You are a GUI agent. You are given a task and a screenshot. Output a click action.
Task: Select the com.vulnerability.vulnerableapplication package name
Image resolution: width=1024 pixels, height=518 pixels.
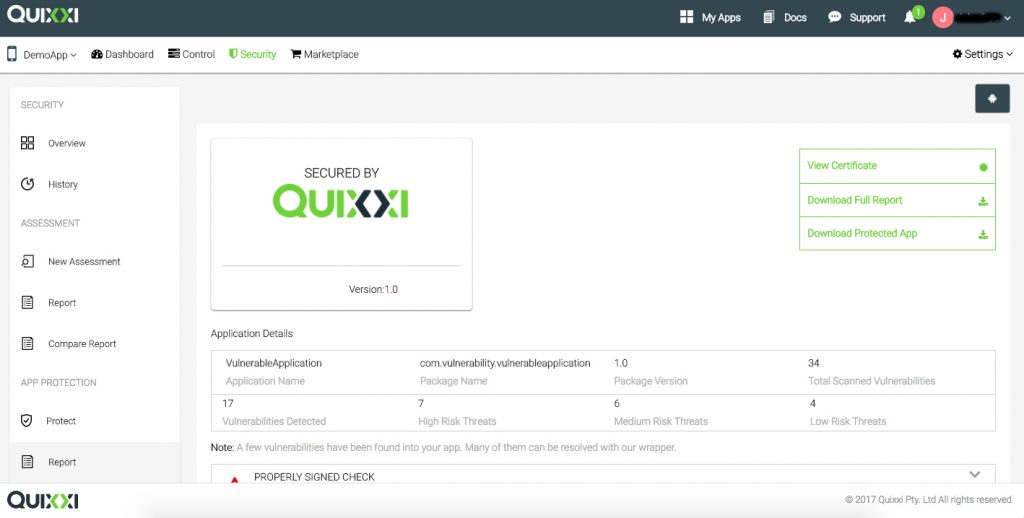click(505, 363)
